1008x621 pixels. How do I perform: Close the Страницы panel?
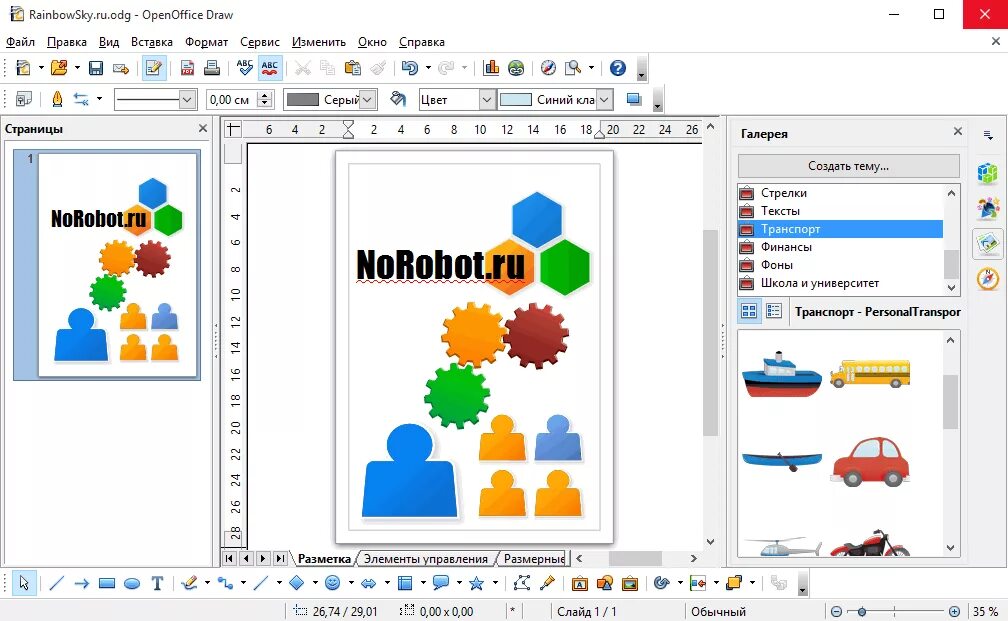[203, 129]
